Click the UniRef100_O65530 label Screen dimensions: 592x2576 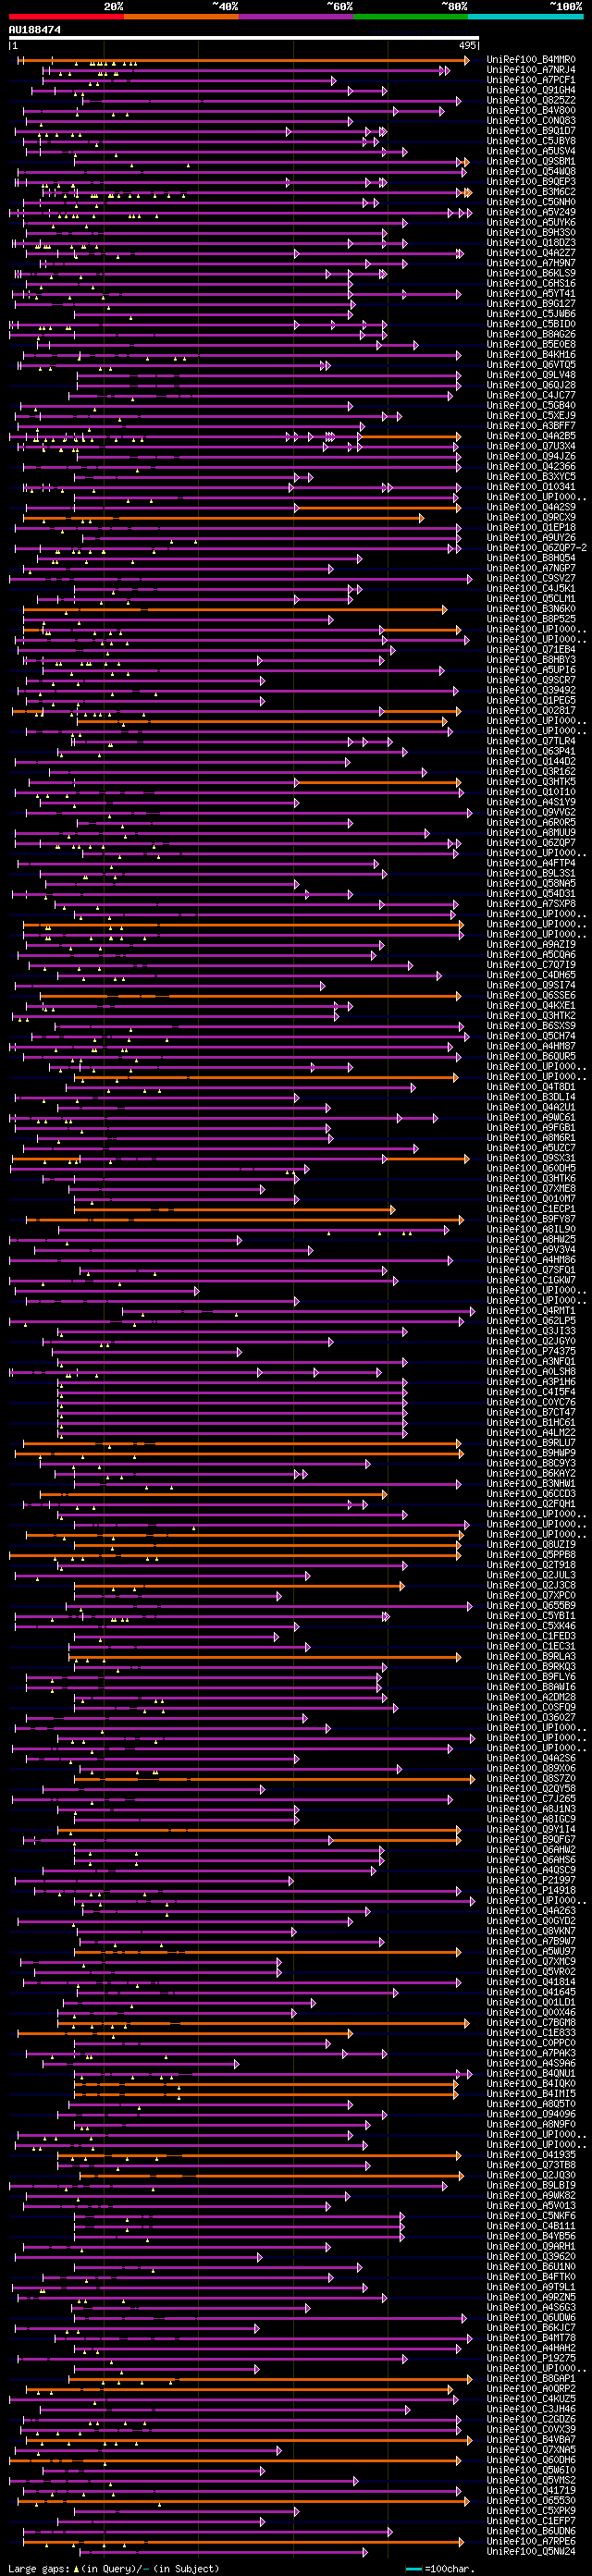click(x=531, y=2500)
